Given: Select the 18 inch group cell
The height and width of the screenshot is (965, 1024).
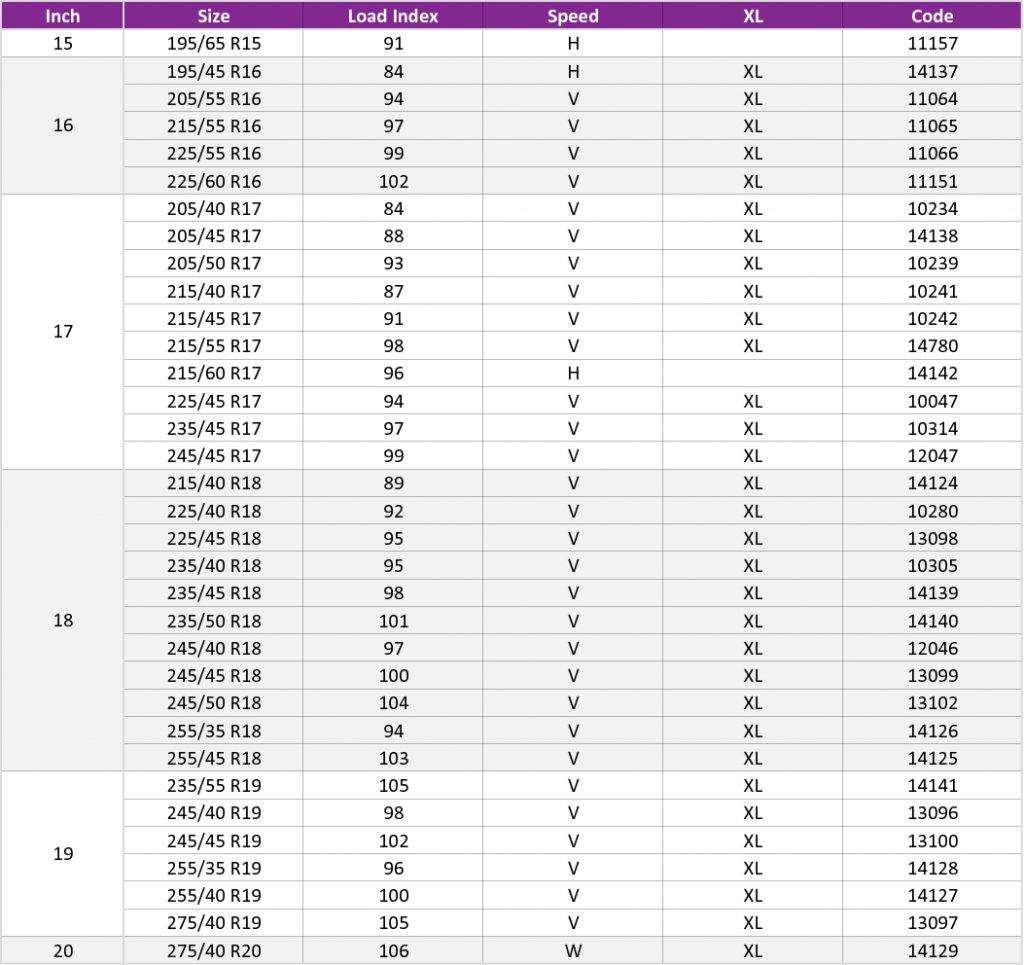Looking at the screenshot, I should (x=62, y=620).
